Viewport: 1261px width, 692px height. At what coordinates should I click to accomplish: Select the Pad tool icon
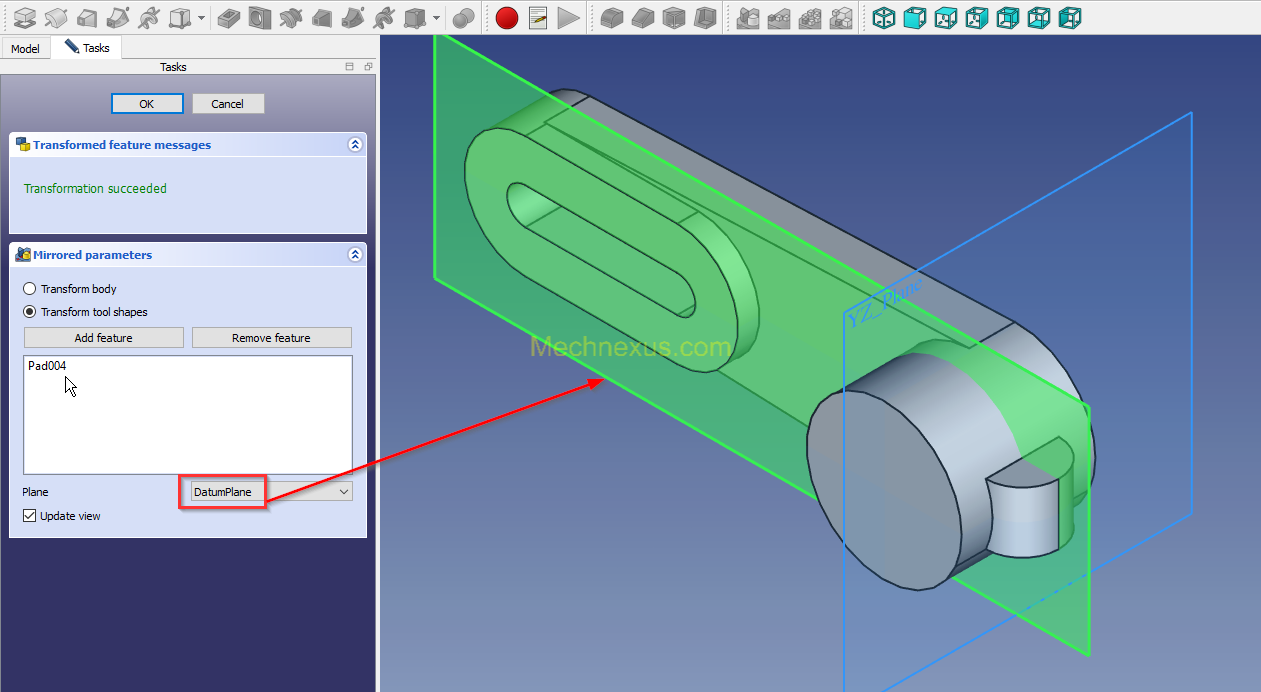coord(25,17)
